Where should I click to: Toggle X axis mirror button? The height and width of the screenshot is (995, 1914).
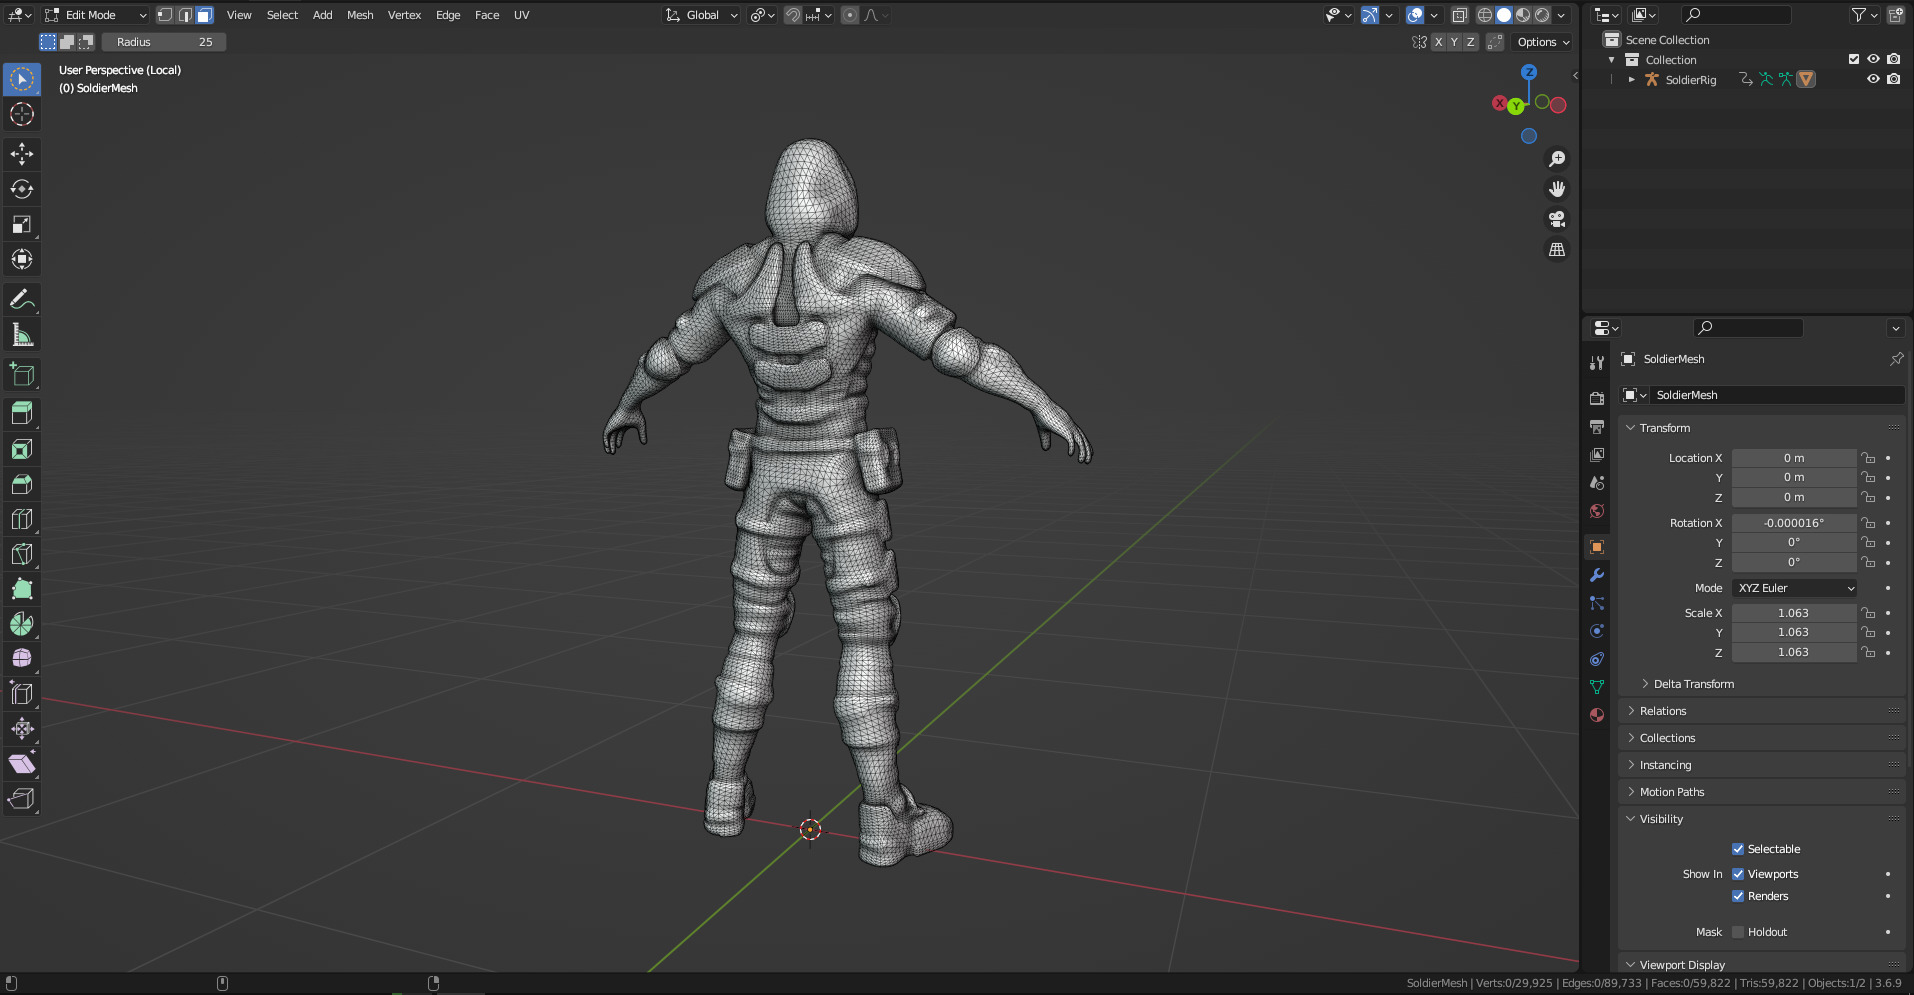point(1438,42)
